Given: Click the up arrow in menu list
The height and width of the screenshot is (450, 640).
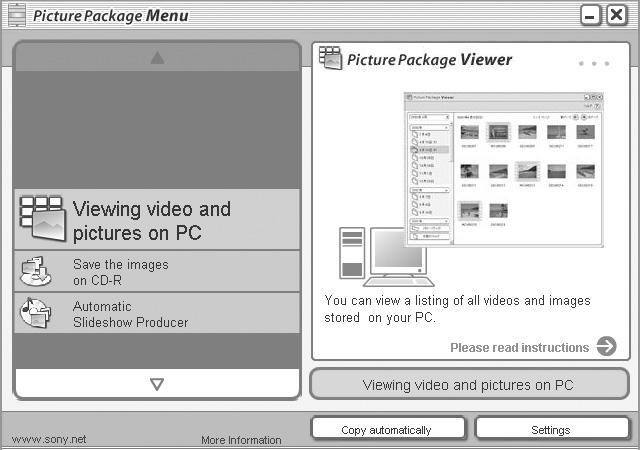Looking at the screenshot, I should coord(157,58).
